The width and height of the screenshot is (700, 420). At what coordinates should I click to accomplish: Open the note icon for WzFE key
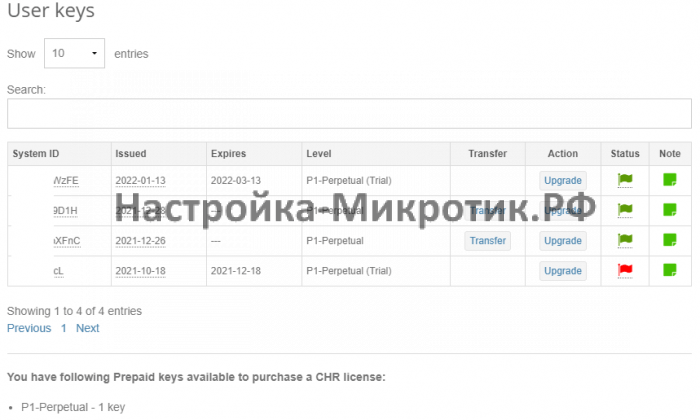point(670,180)
